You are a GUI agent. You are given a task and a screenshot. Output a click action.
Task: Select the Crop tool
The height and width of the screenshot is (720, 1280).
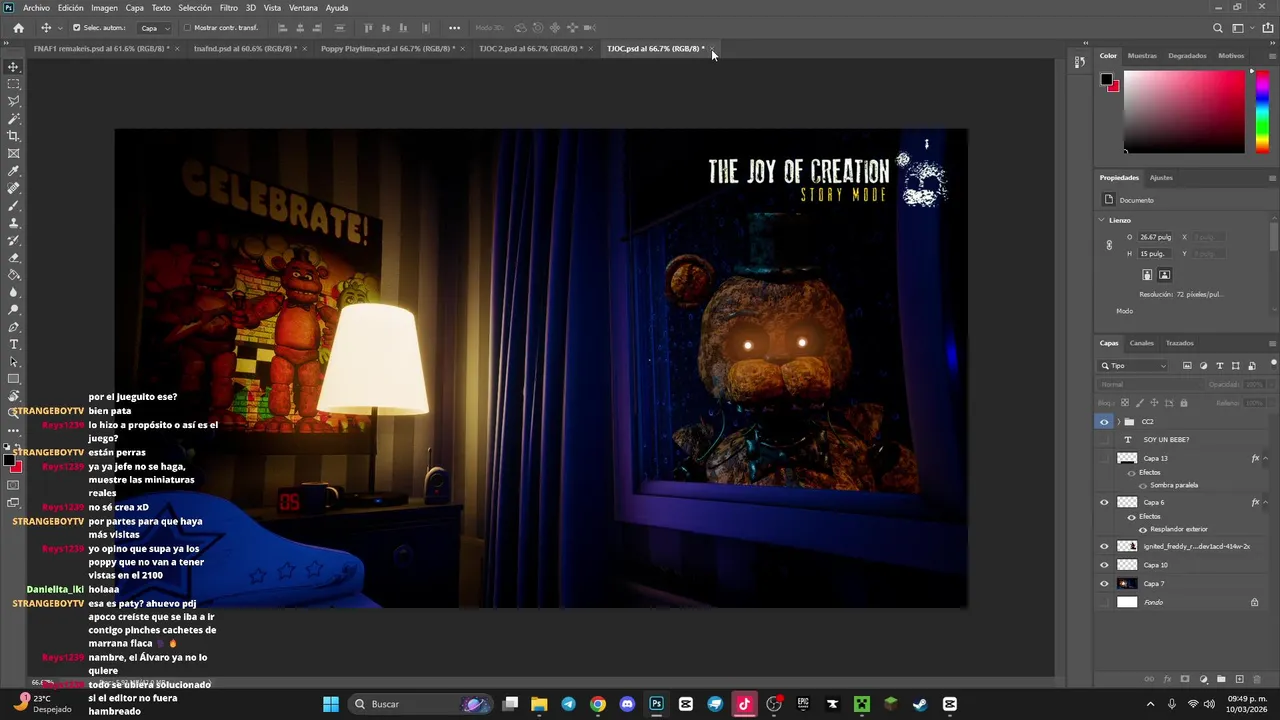pos(13,136)
